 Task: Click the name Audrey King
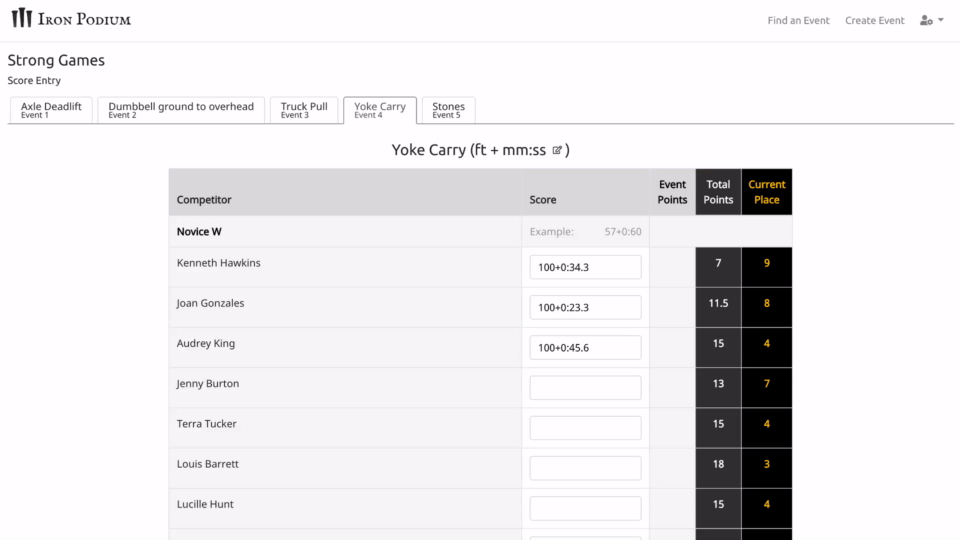coord(206,343)
